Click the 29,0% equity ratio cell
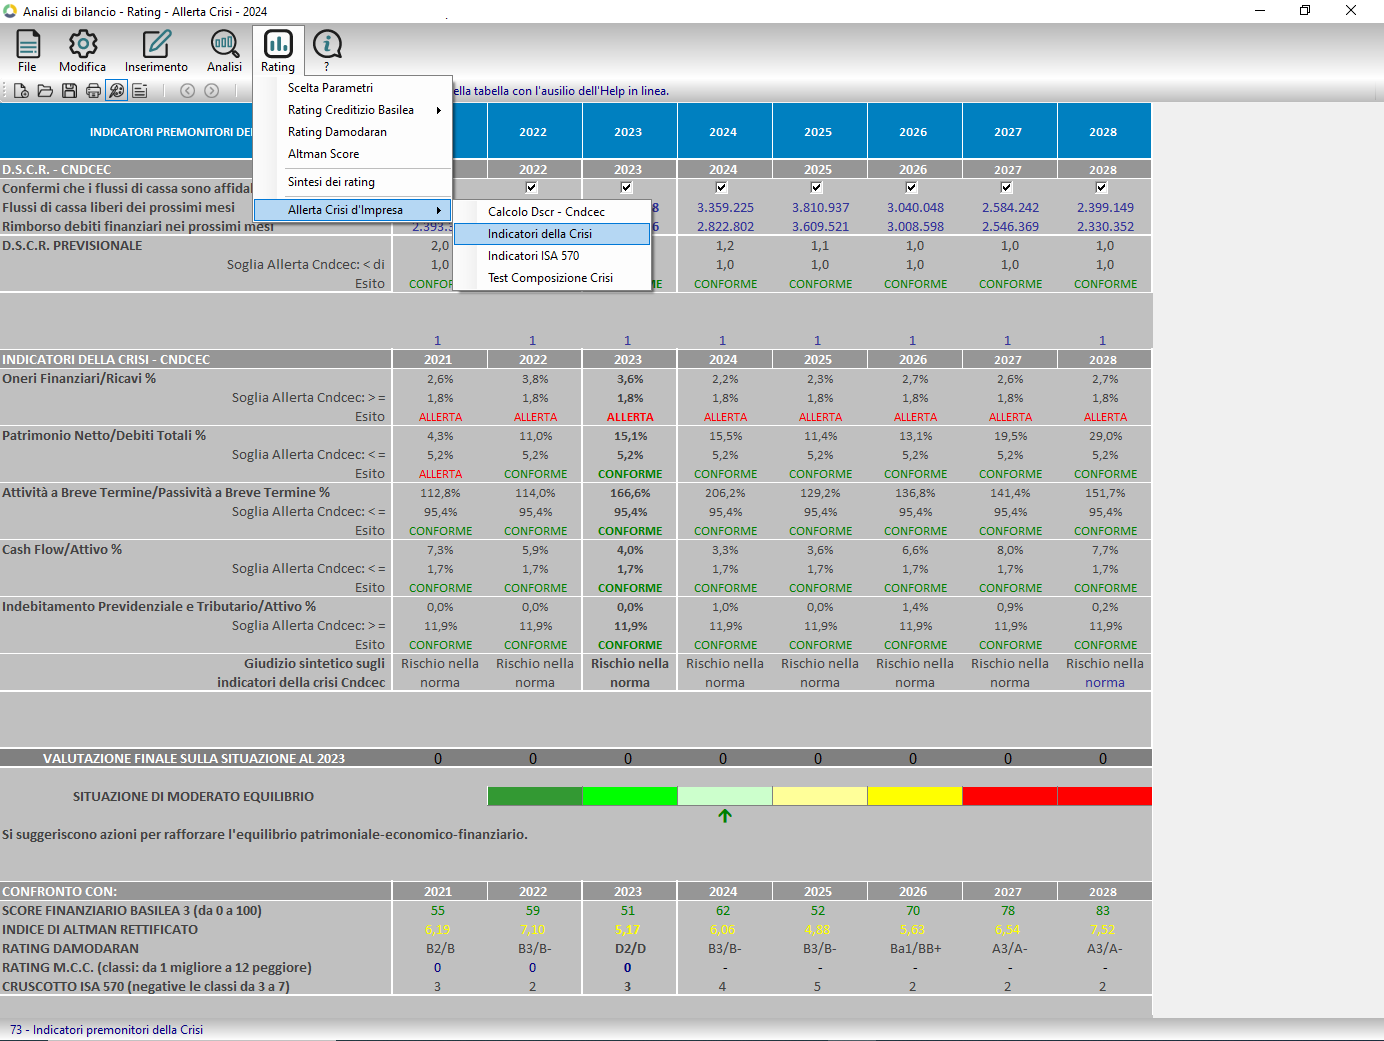The height and width of the screenshot is (1041, 1384). click(x=1105, y=436)
